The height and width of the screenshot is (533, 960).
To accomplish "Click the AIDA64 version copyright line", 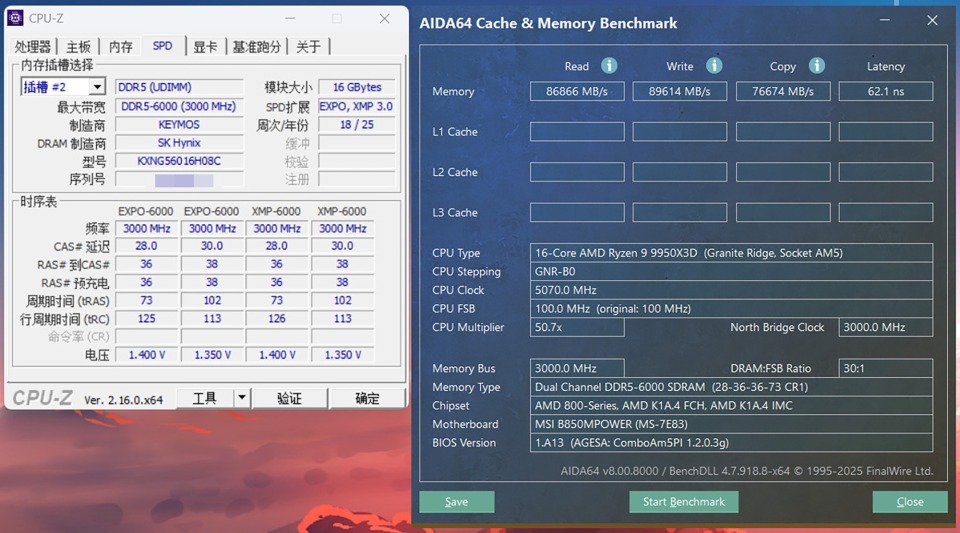I will [747, 471].
